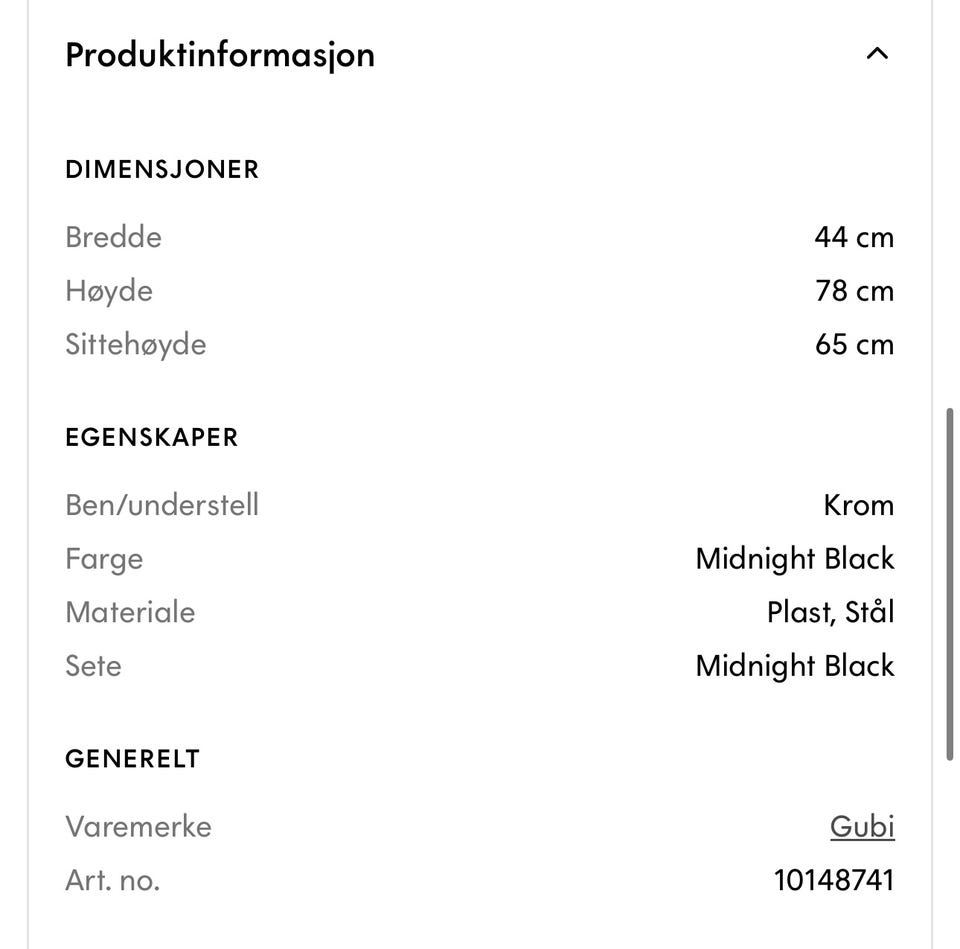Select the 65 cm seat height value
The height and width of the screenshot is (949, 960).
coord(854,344)
